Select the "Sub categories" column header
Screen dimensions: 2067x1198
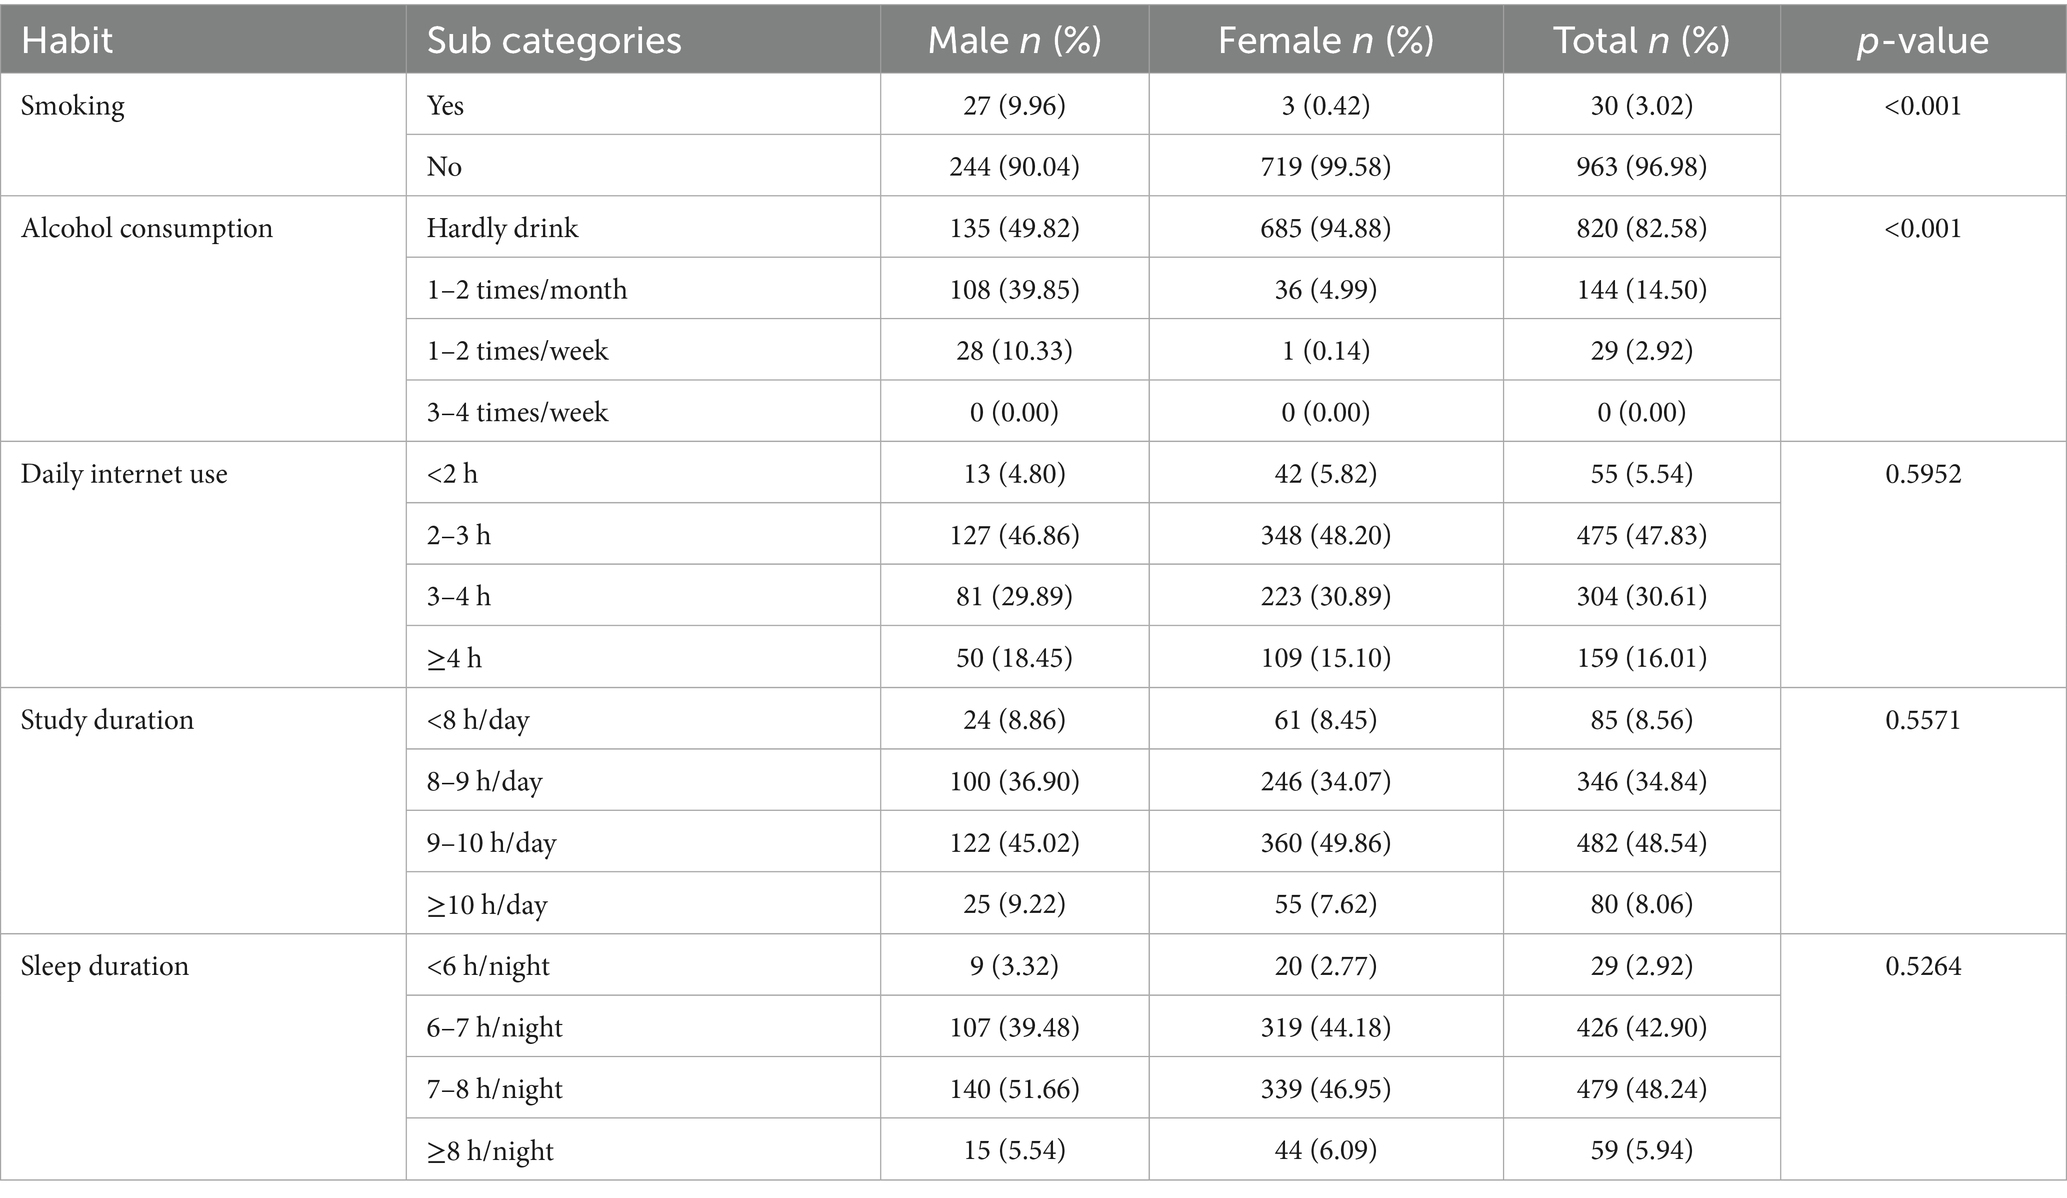tap(554, 40)
